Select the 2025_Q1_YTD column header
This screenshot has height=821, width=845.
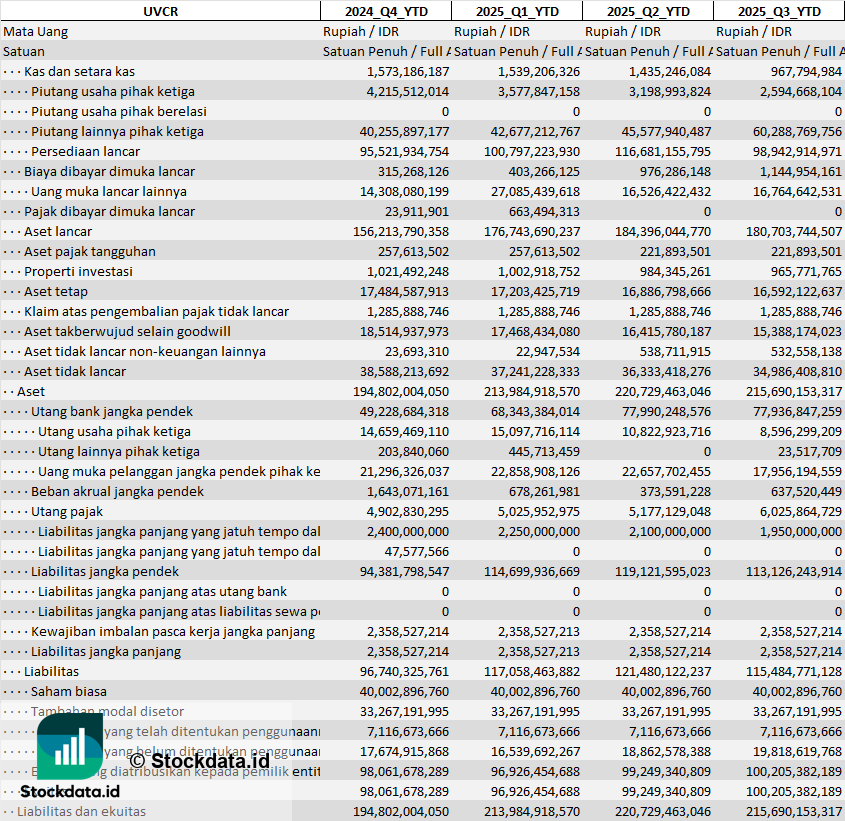516,11
